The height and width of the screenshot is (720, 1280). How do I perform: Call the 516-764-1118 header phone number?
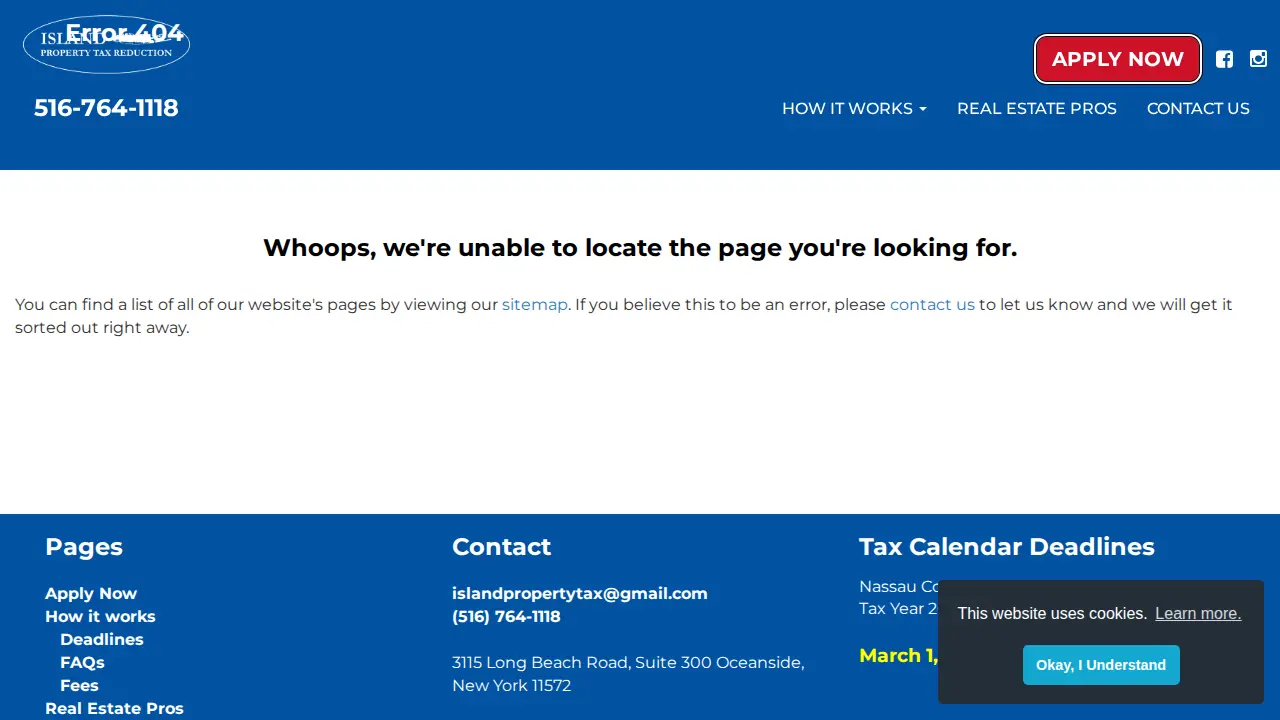pos(106,108)
